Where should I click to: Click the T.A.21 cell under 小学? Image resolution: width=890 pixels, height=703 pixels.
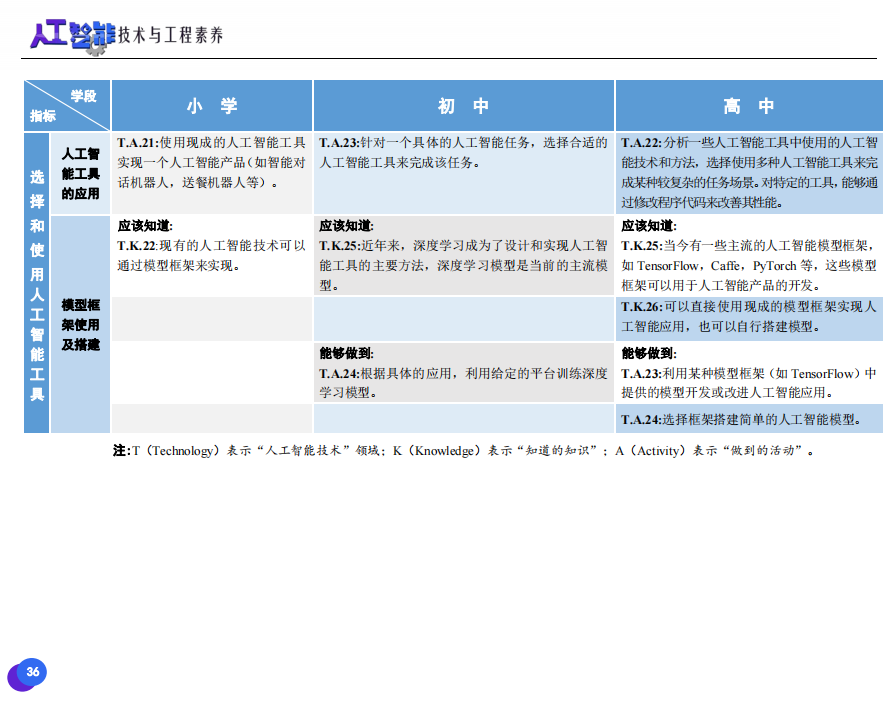tap(211, 163)
